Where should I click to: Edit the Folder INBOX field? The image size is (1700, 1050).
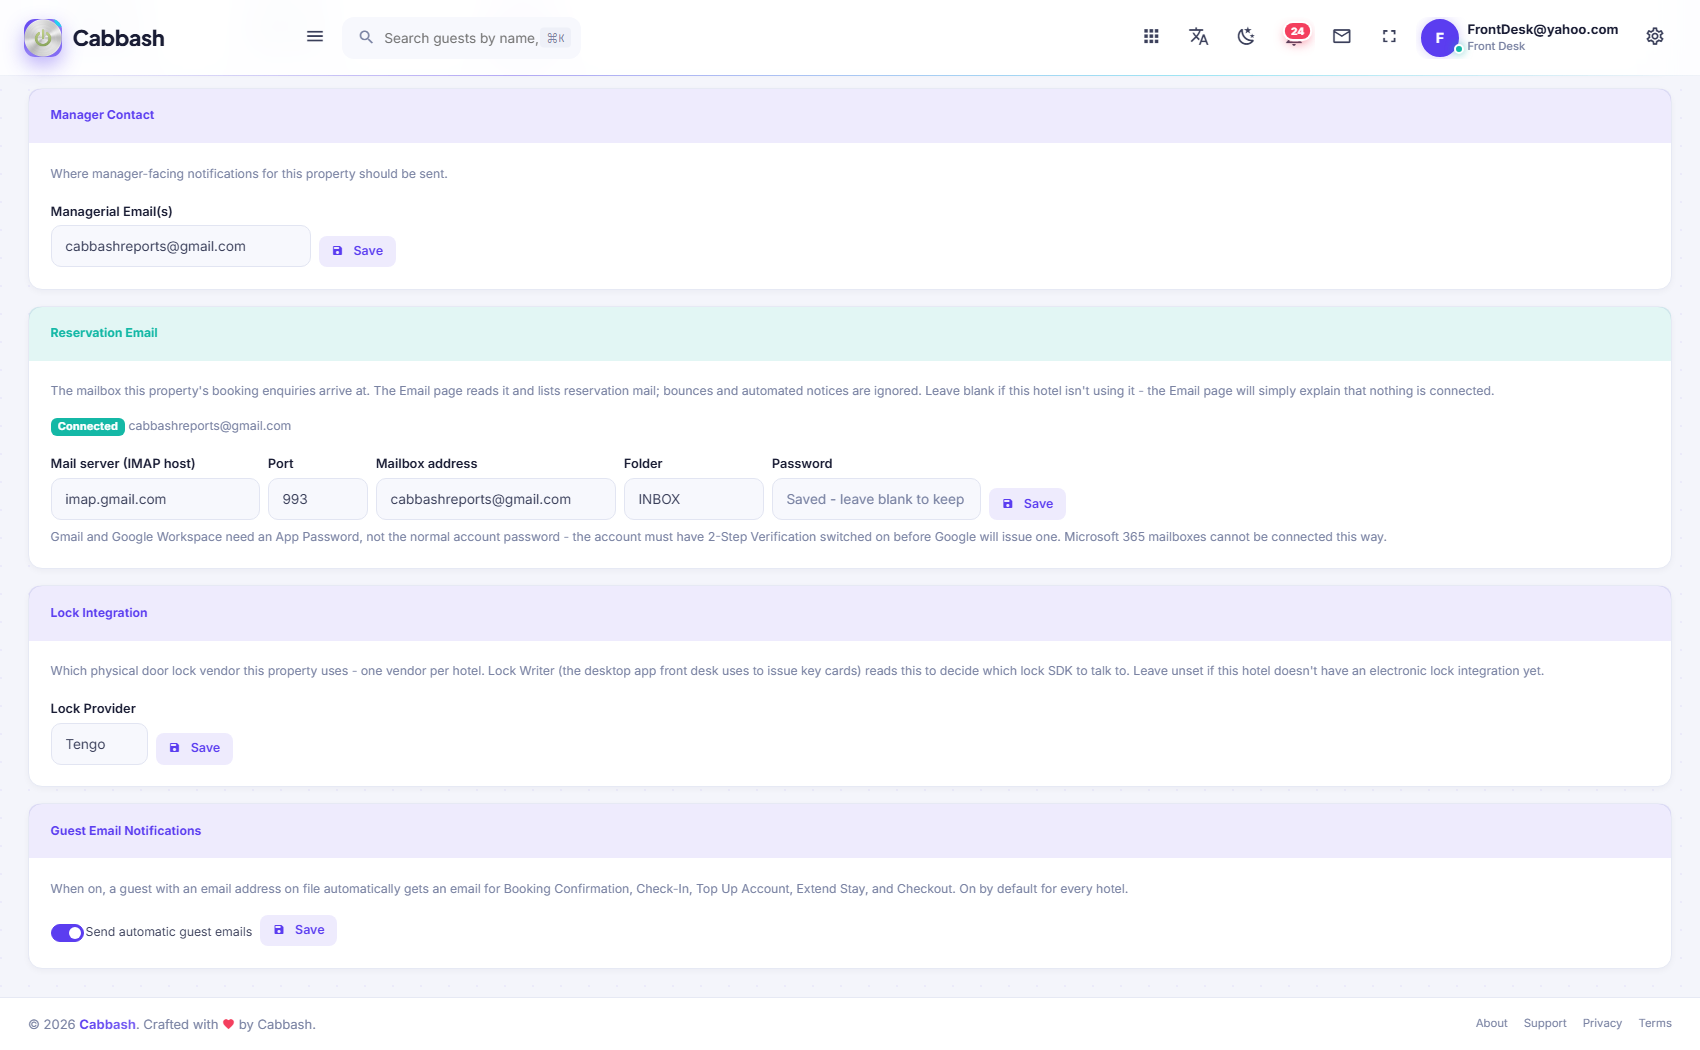(x=694, y=499)
